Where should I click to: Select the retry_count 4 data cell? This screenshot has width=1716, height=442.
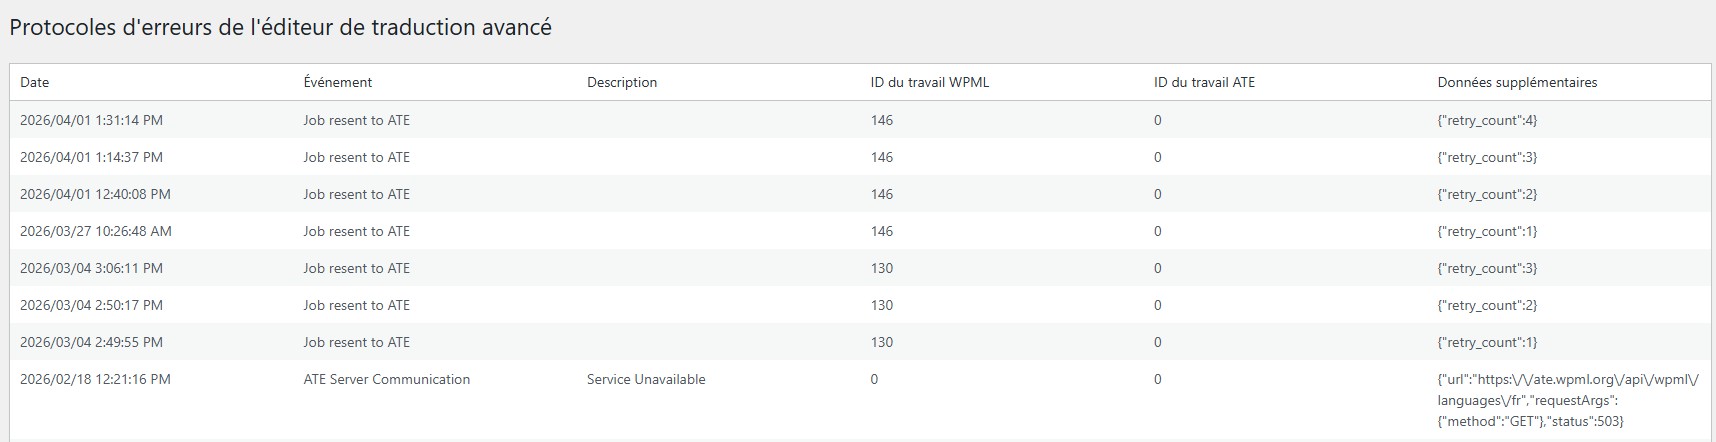tap(1487, 120)
